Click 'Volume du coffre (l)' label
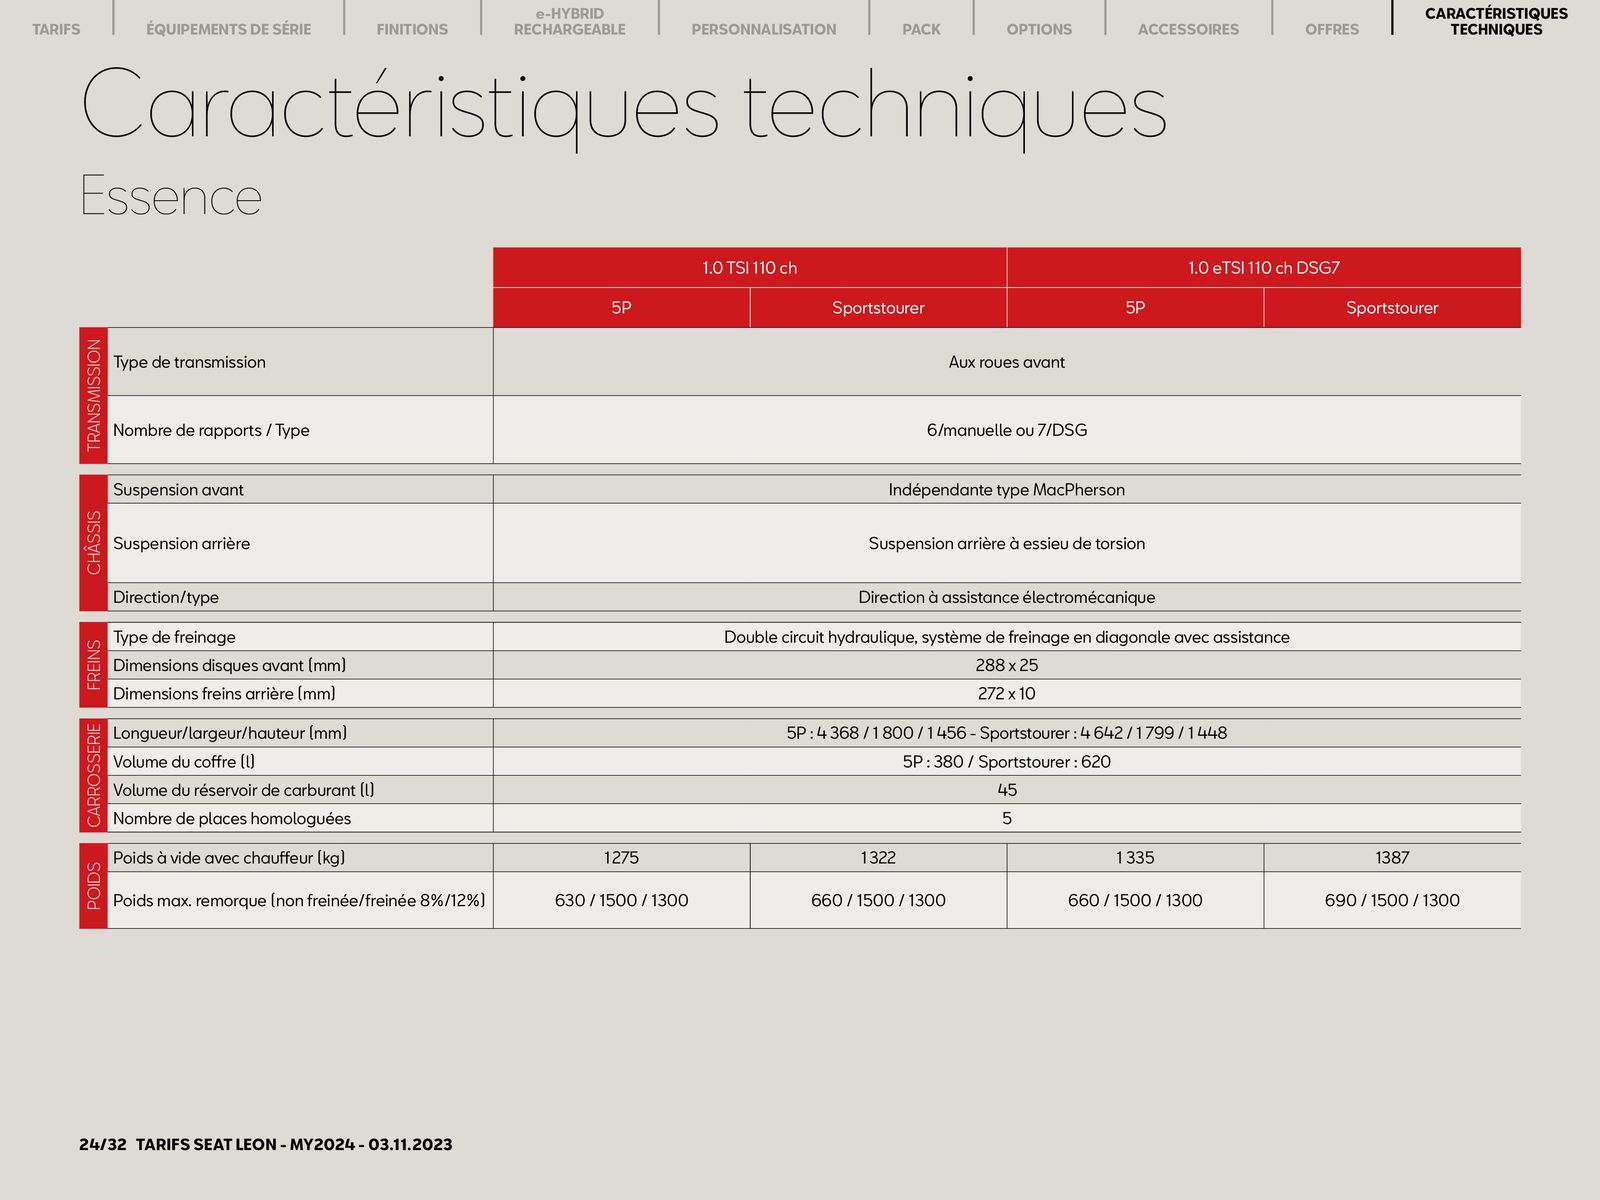Image resolution: width=1600 pixels, height=1200 pixels. pyautogui.click(x=184, y=761)
